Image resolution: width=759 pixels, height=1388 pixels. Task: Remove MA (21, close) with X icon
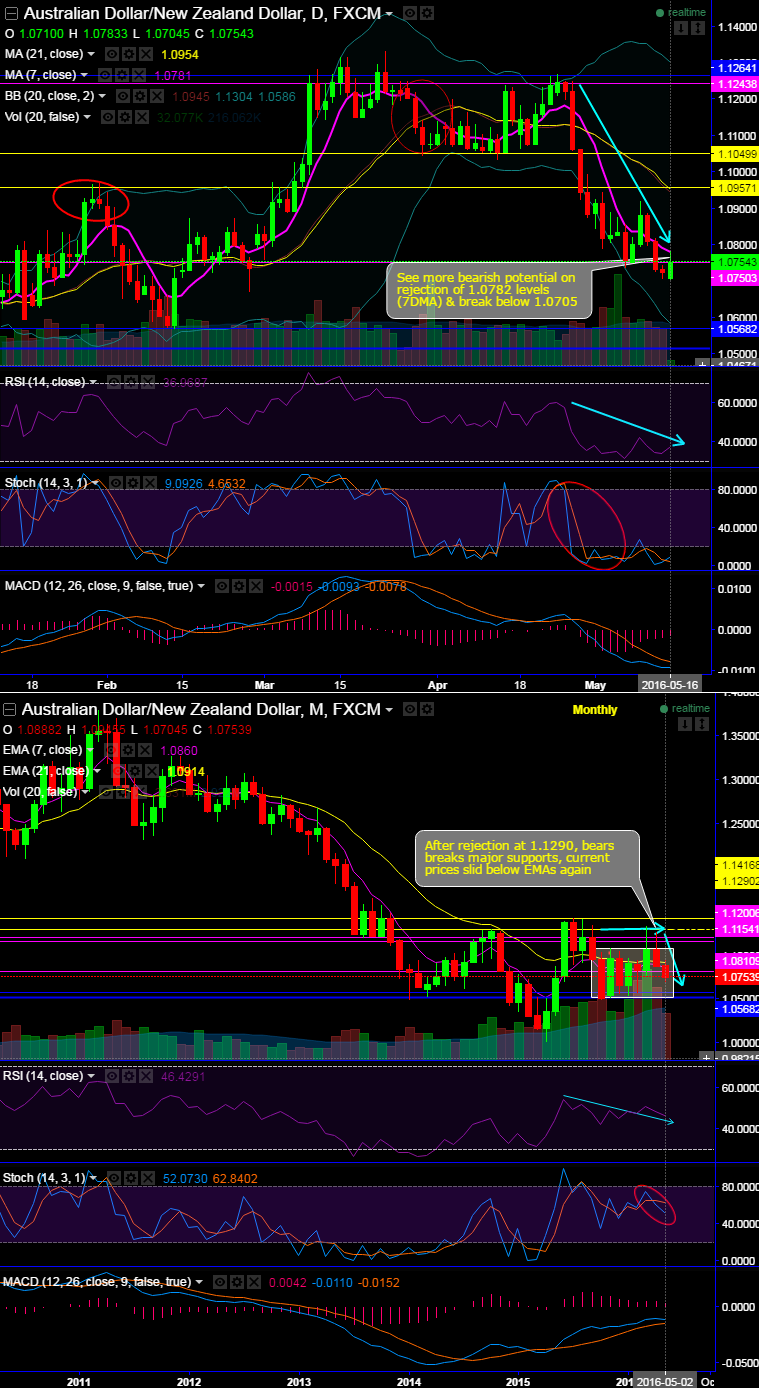coord(145,54)
